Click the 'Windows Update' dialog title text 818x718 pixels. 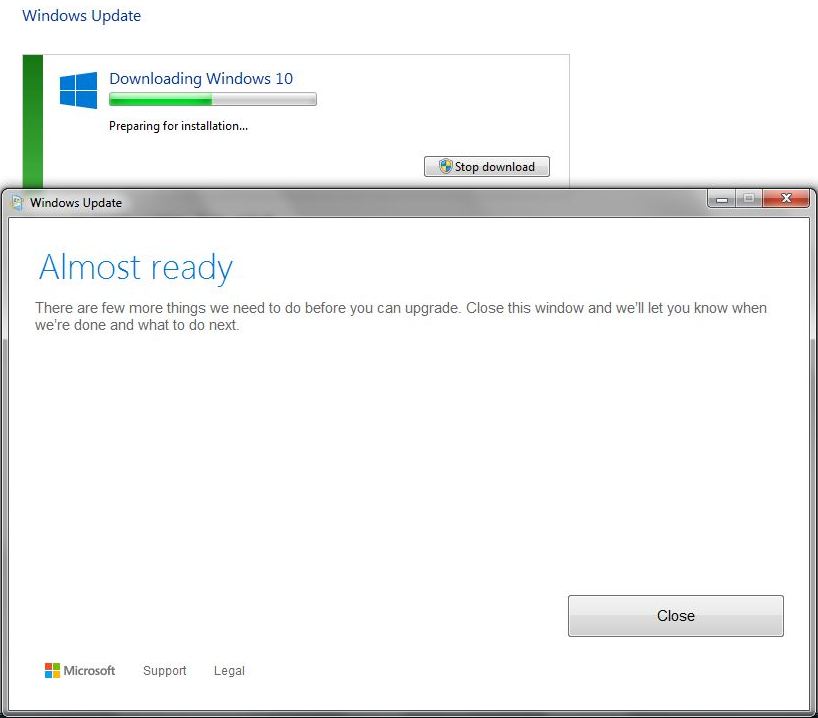76,202
